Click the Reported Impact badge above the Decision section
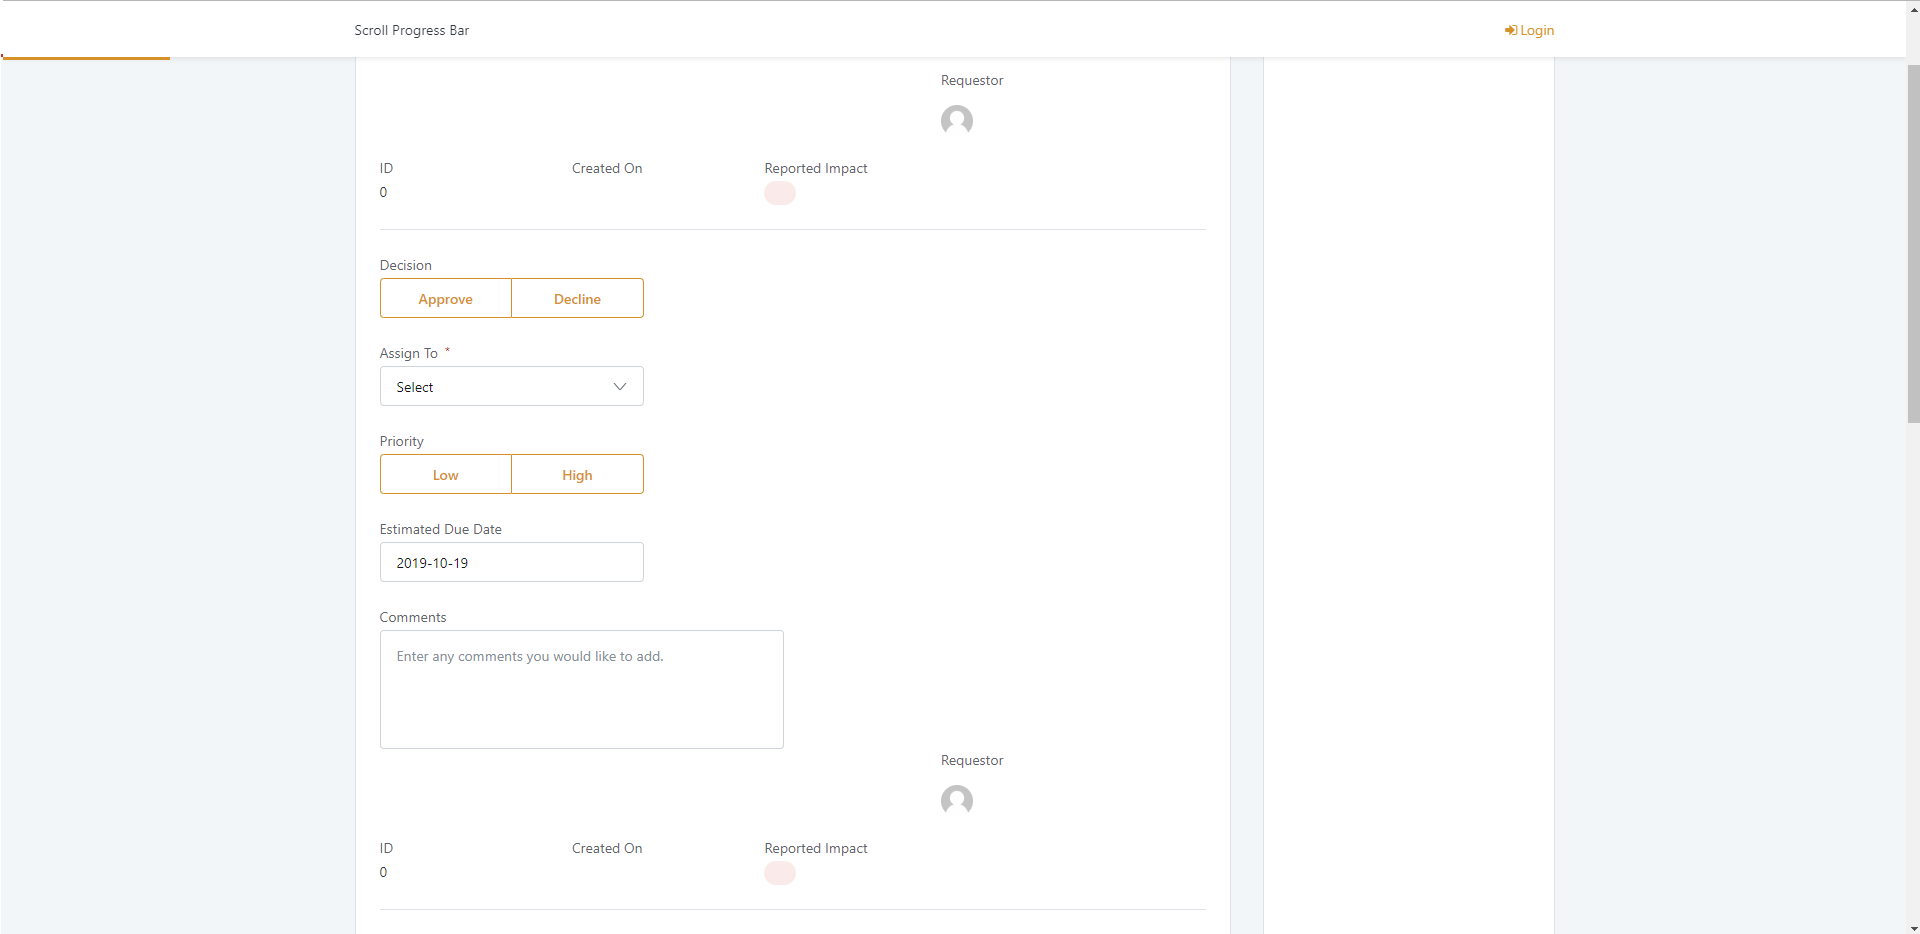The height and width of the screenshot is (934, 1920). point(780,193)
